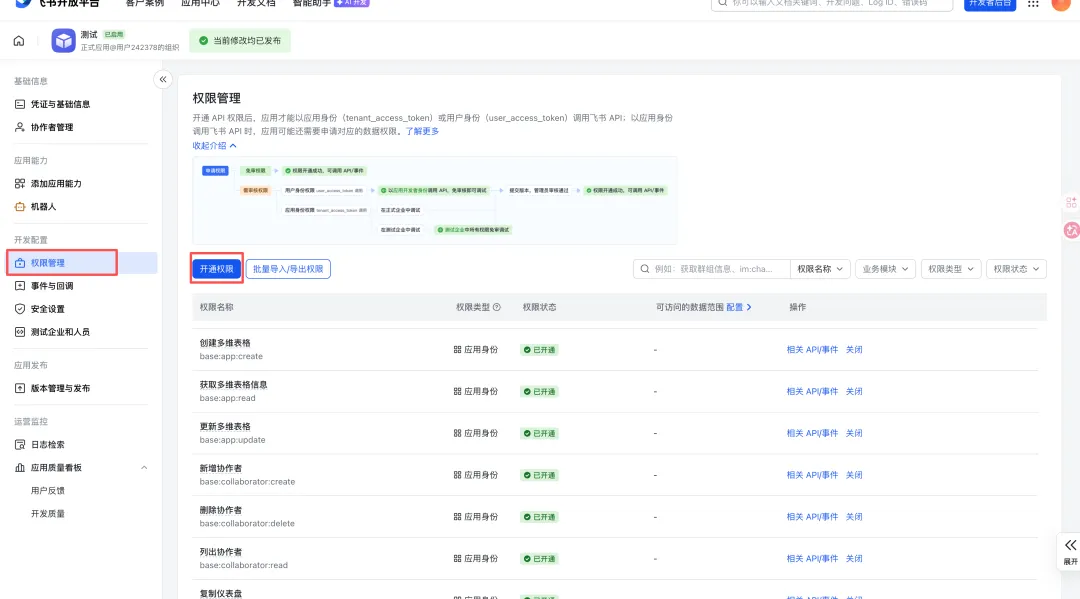This screenshot has height=599, width=1080.
Task: Open 客户案例 in top navigation
Action: (x=145, y=3)
